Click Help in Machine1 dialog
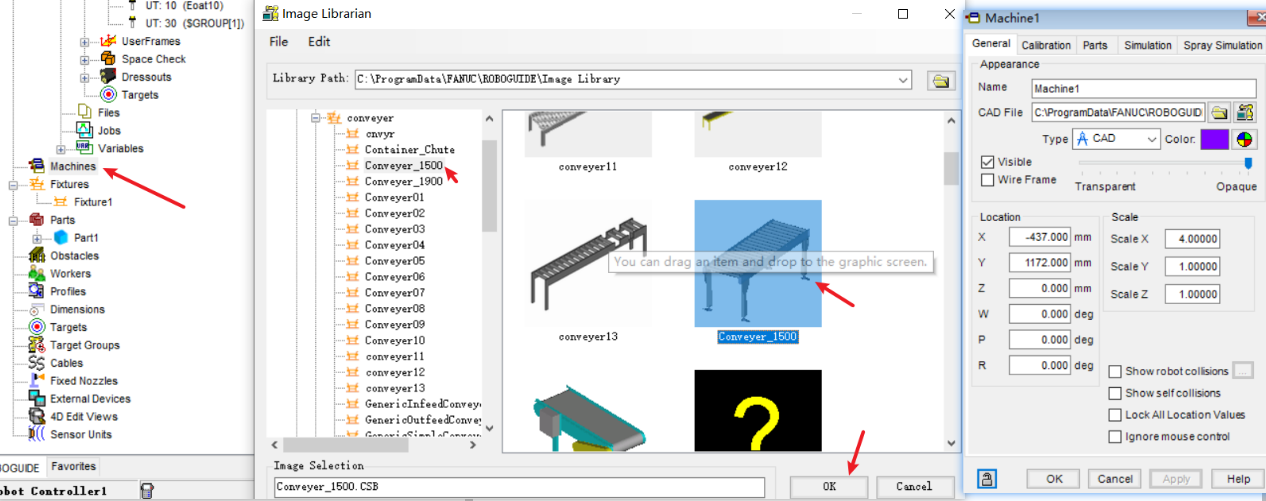This screenshot has height=501, width=1266. pyautogui.click(x=1238, y=479)
